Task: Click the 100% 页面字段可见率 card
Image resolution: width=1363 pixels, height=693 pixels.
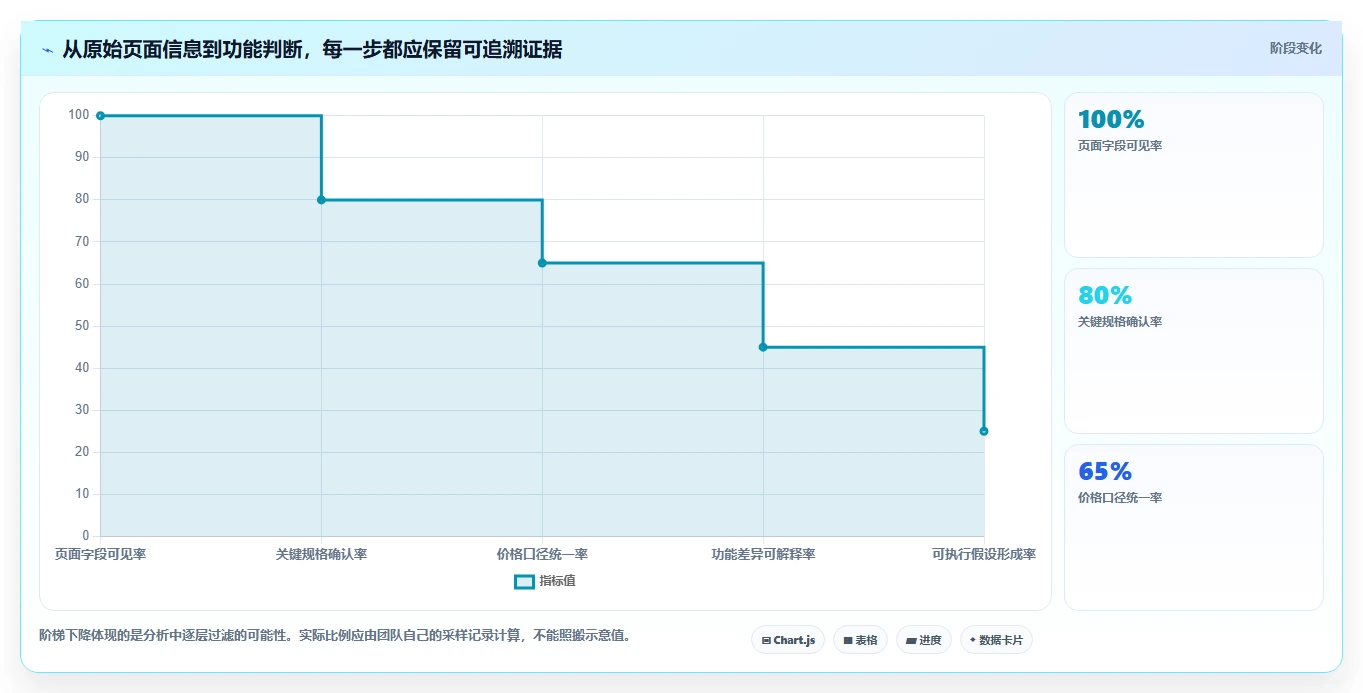Action: click(1194, 175)
